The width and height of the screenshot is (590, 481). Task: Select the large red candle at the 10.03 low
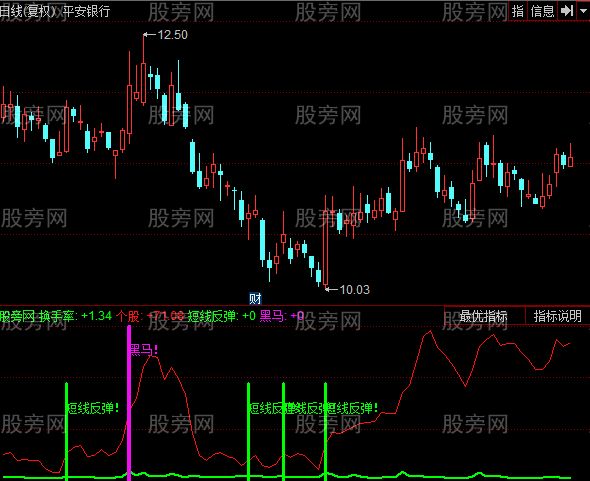325,248
